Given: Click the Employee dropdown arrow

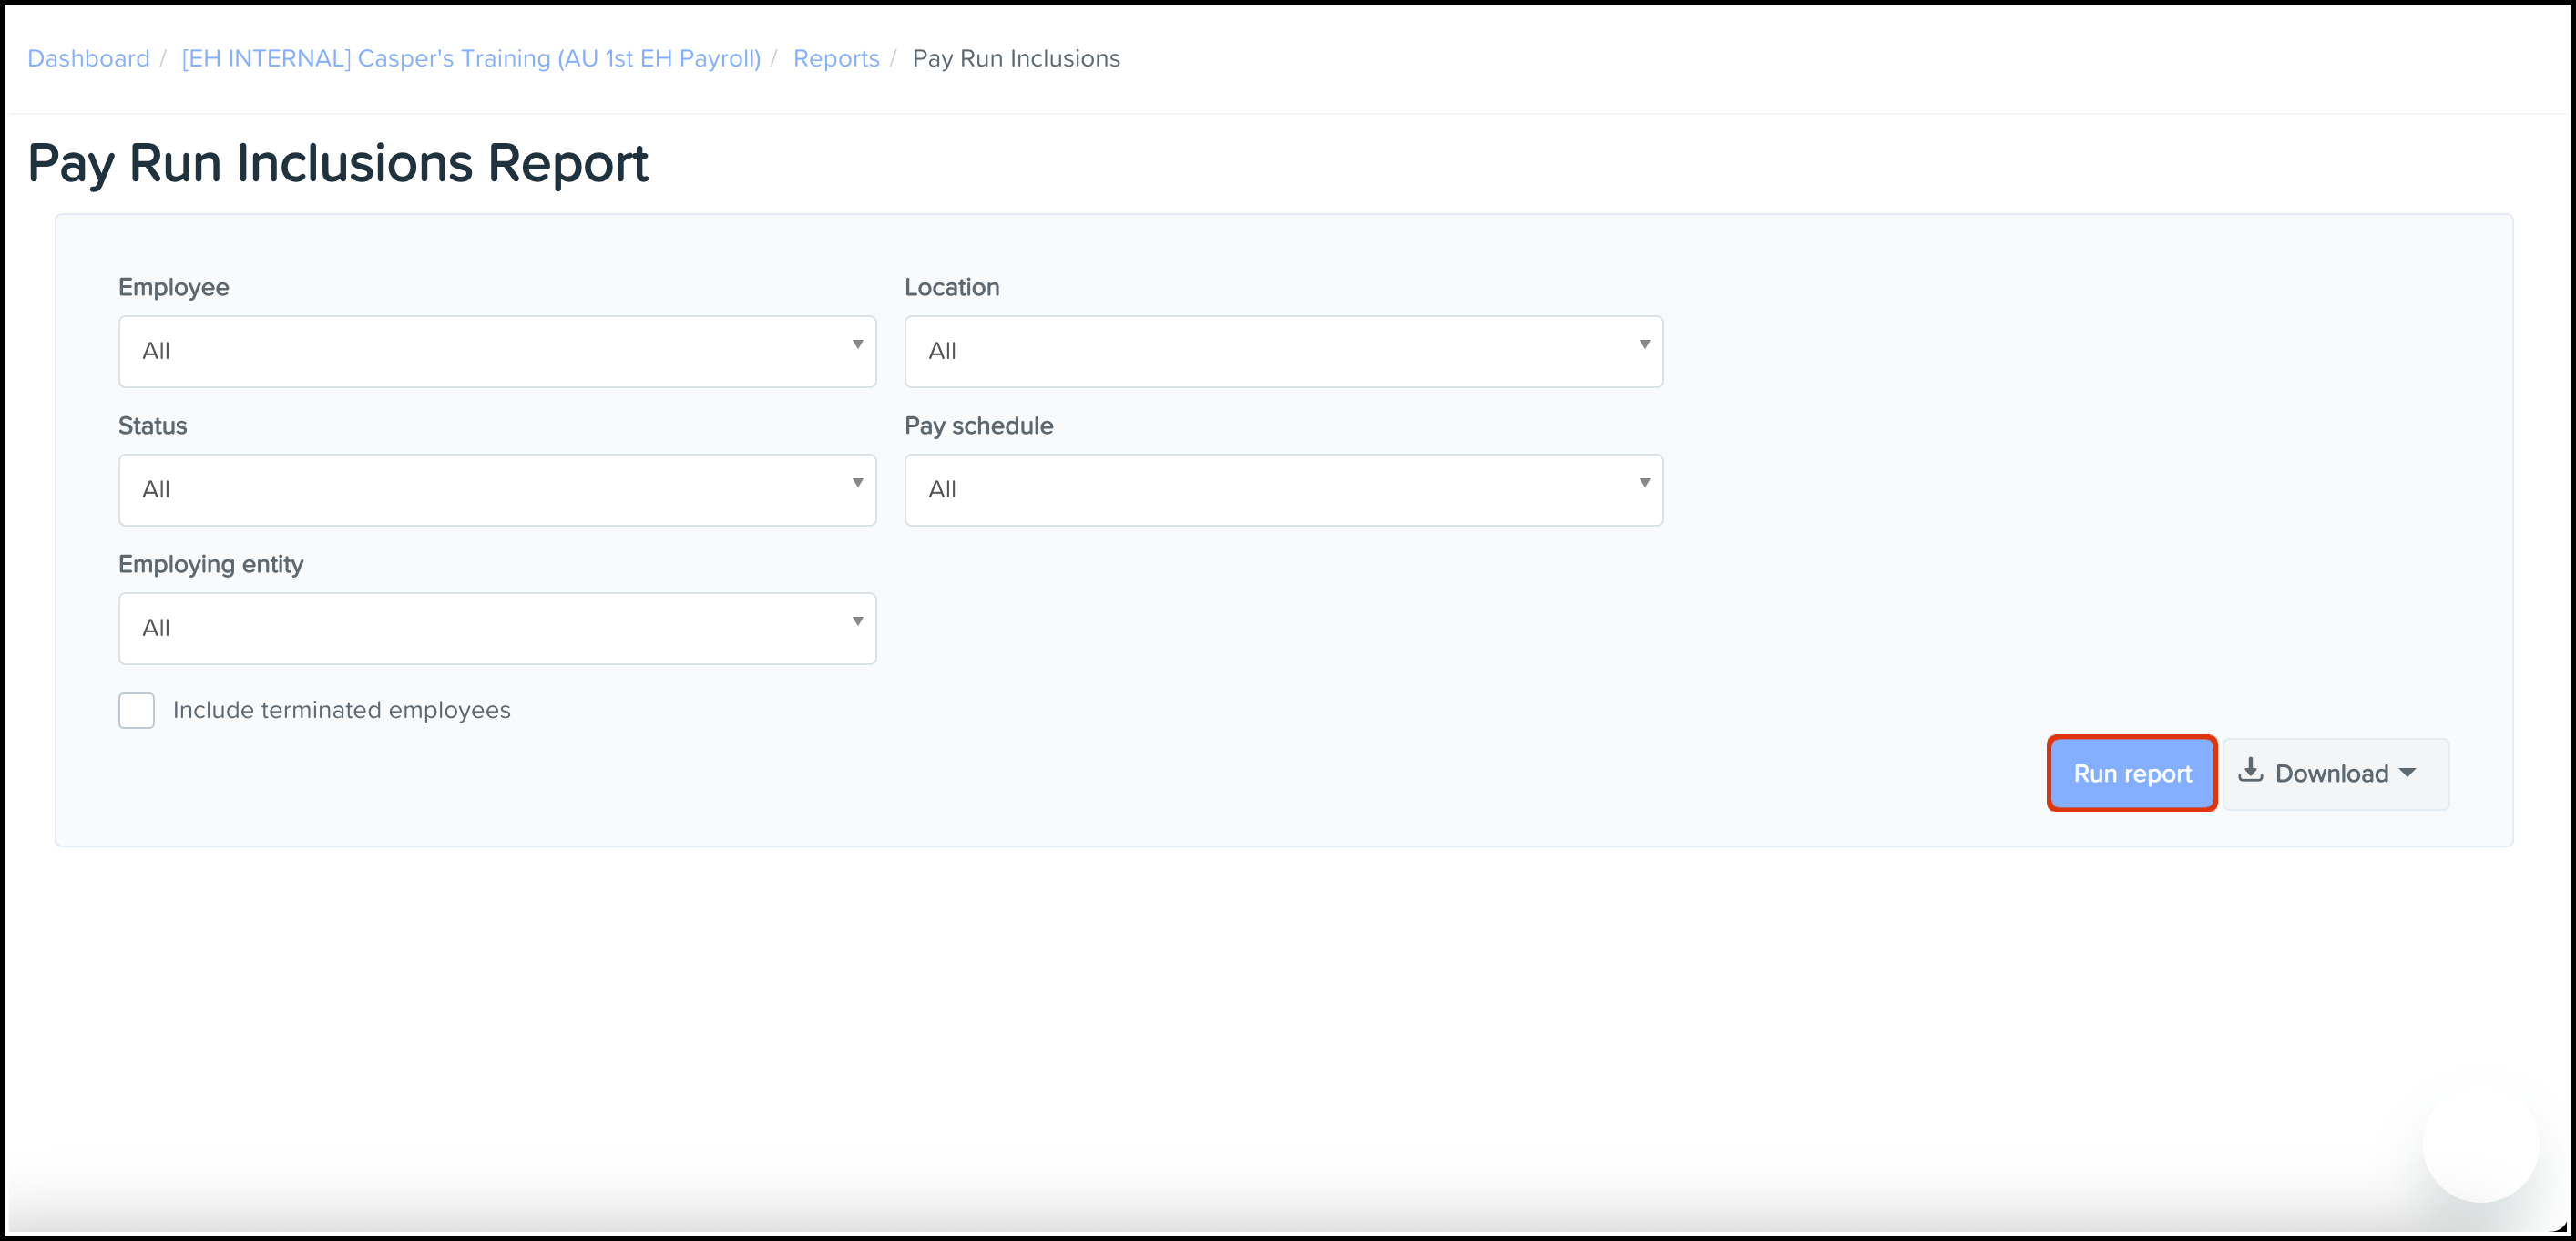Looking at the screenshot, I should pyautogui.click(x=857, y=345).
